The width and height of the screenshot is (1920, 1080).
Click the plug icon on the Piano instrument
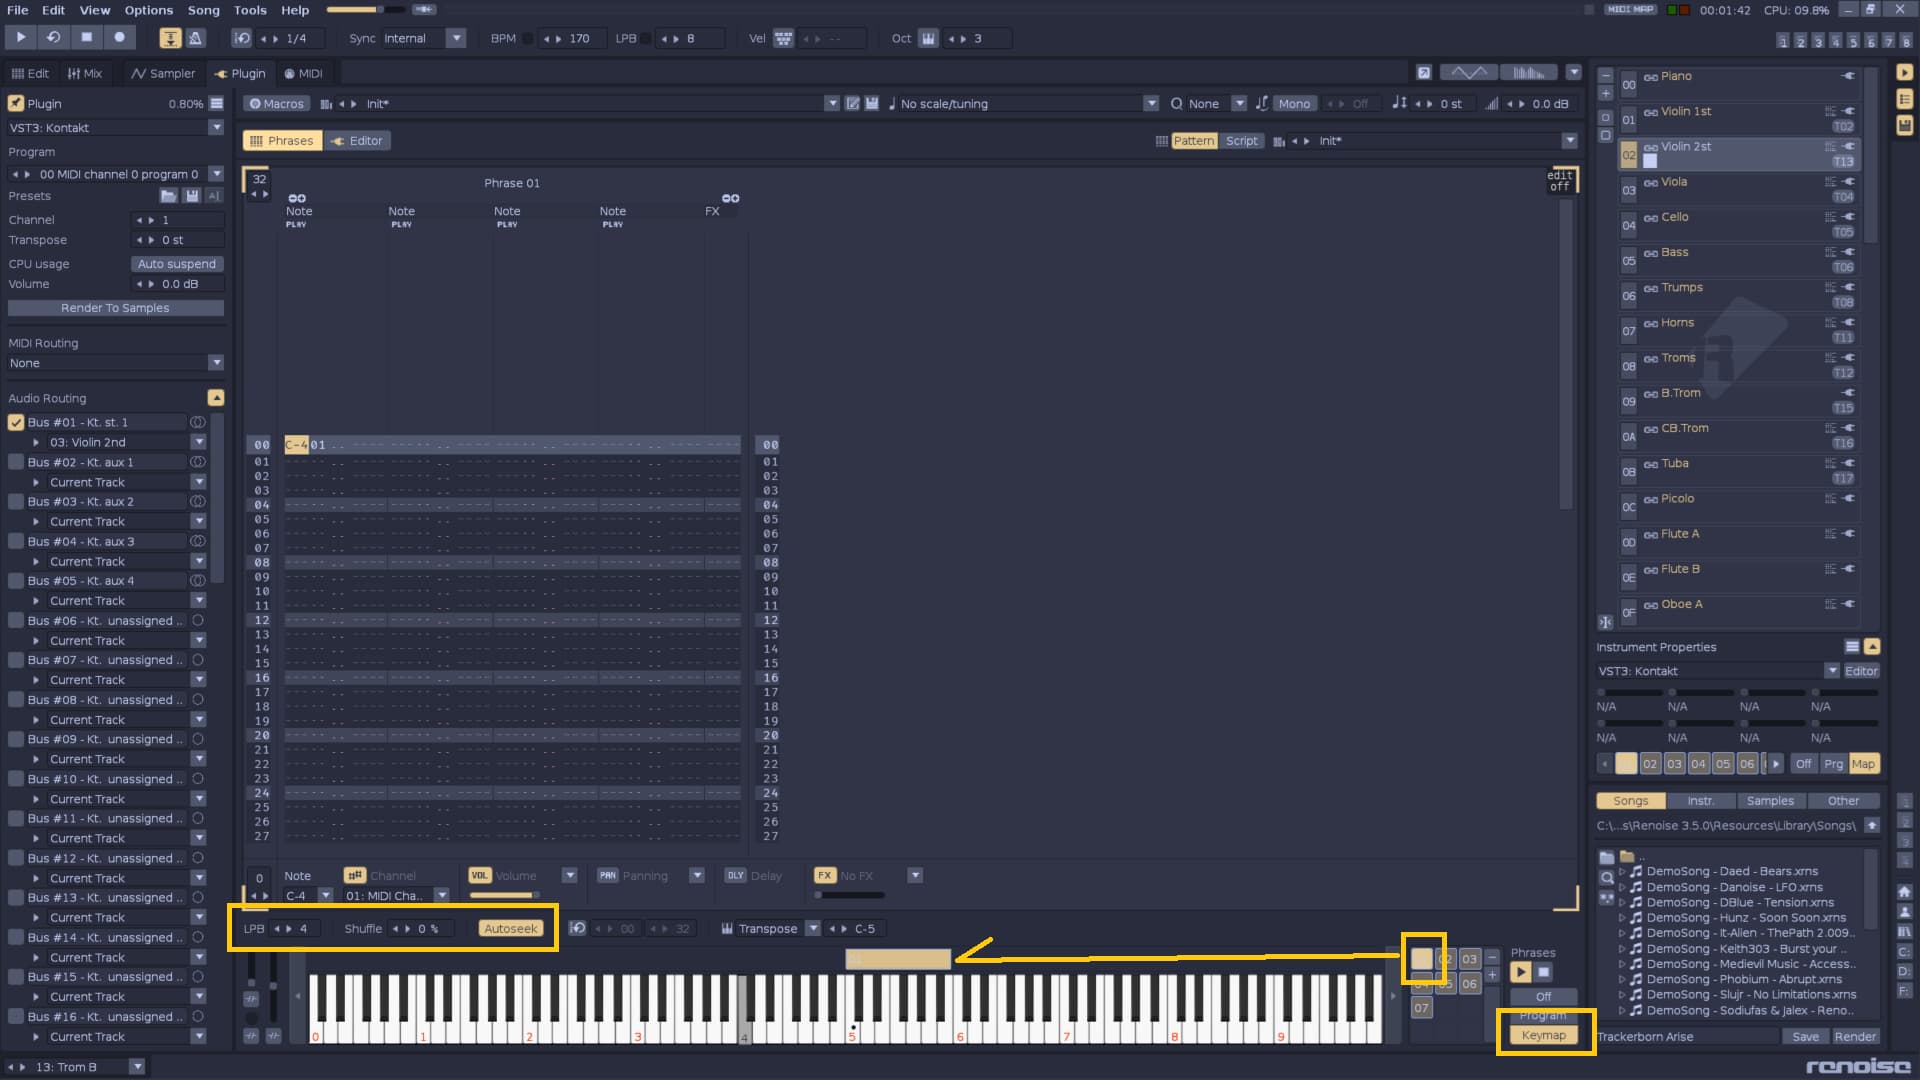(x=1848, y=76)
